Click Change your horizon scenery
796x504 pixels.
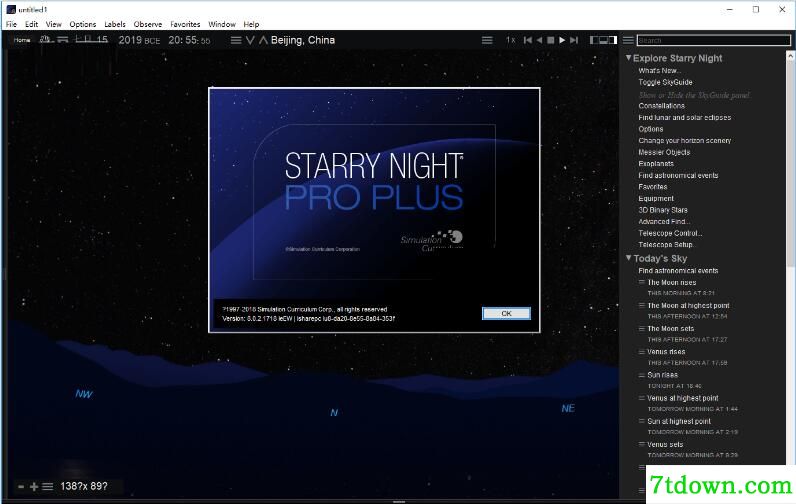[x=684, y=141]
